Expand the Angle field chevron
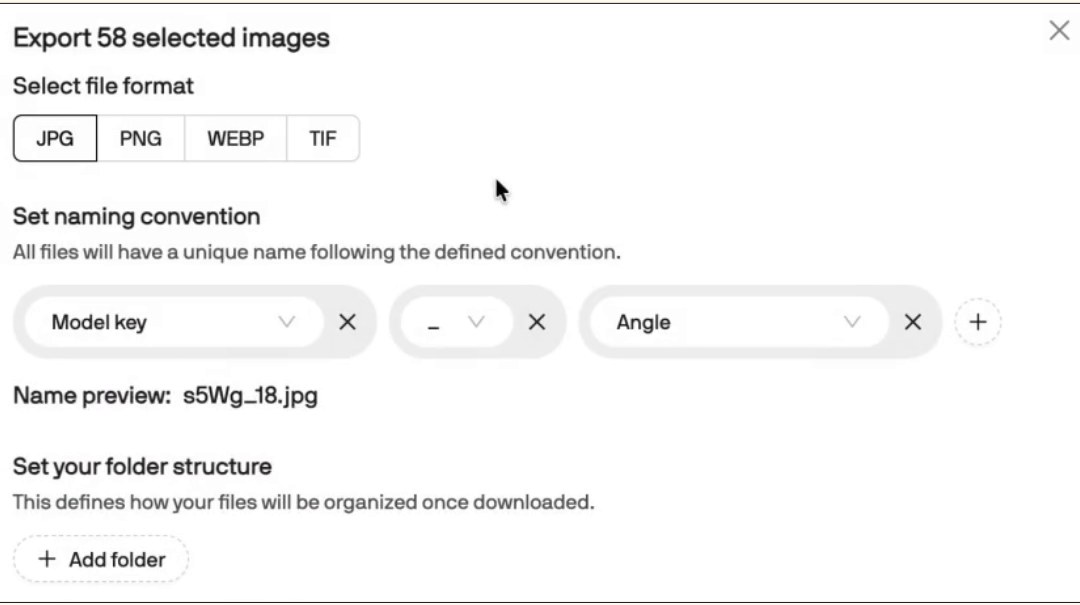The image size is (1080, 605). [x=852, y=322]
